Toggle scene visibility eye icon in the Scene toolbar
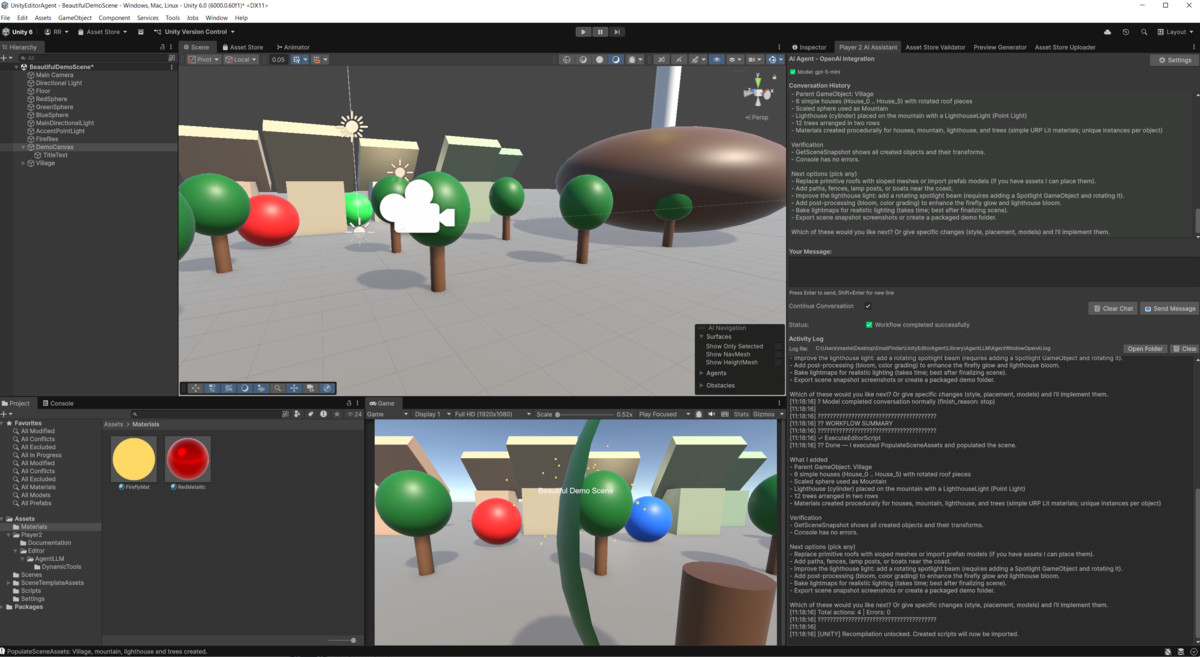 (717, 60)
